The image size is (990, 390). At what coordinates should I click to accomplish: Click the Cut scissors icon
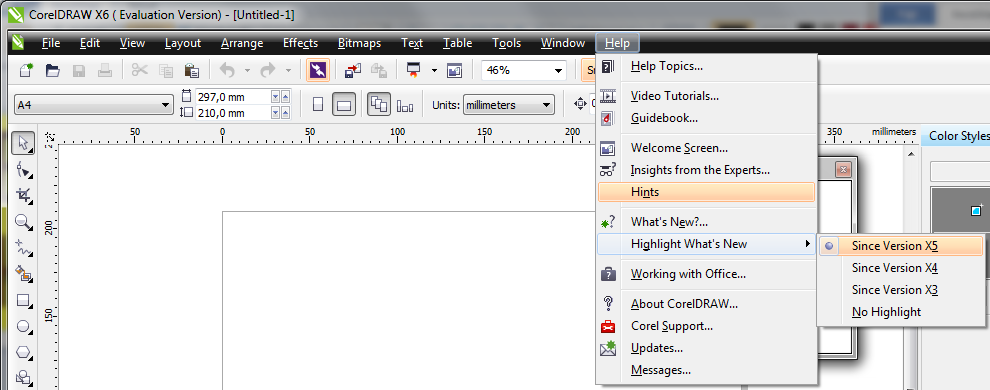[140, 71]
